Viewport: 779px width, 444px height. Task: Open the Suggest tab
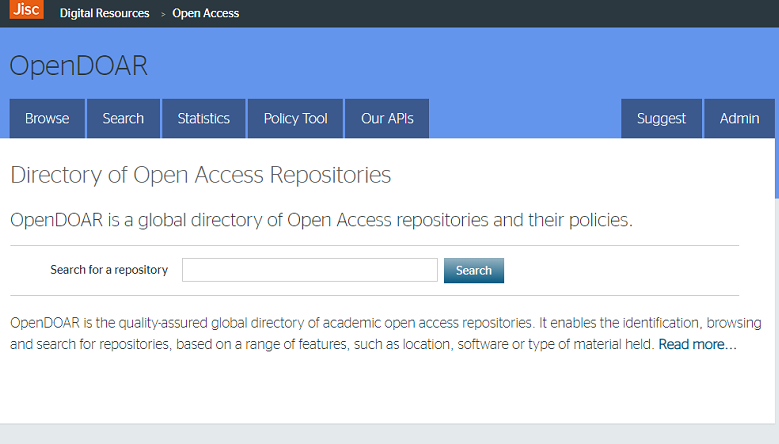661,118
